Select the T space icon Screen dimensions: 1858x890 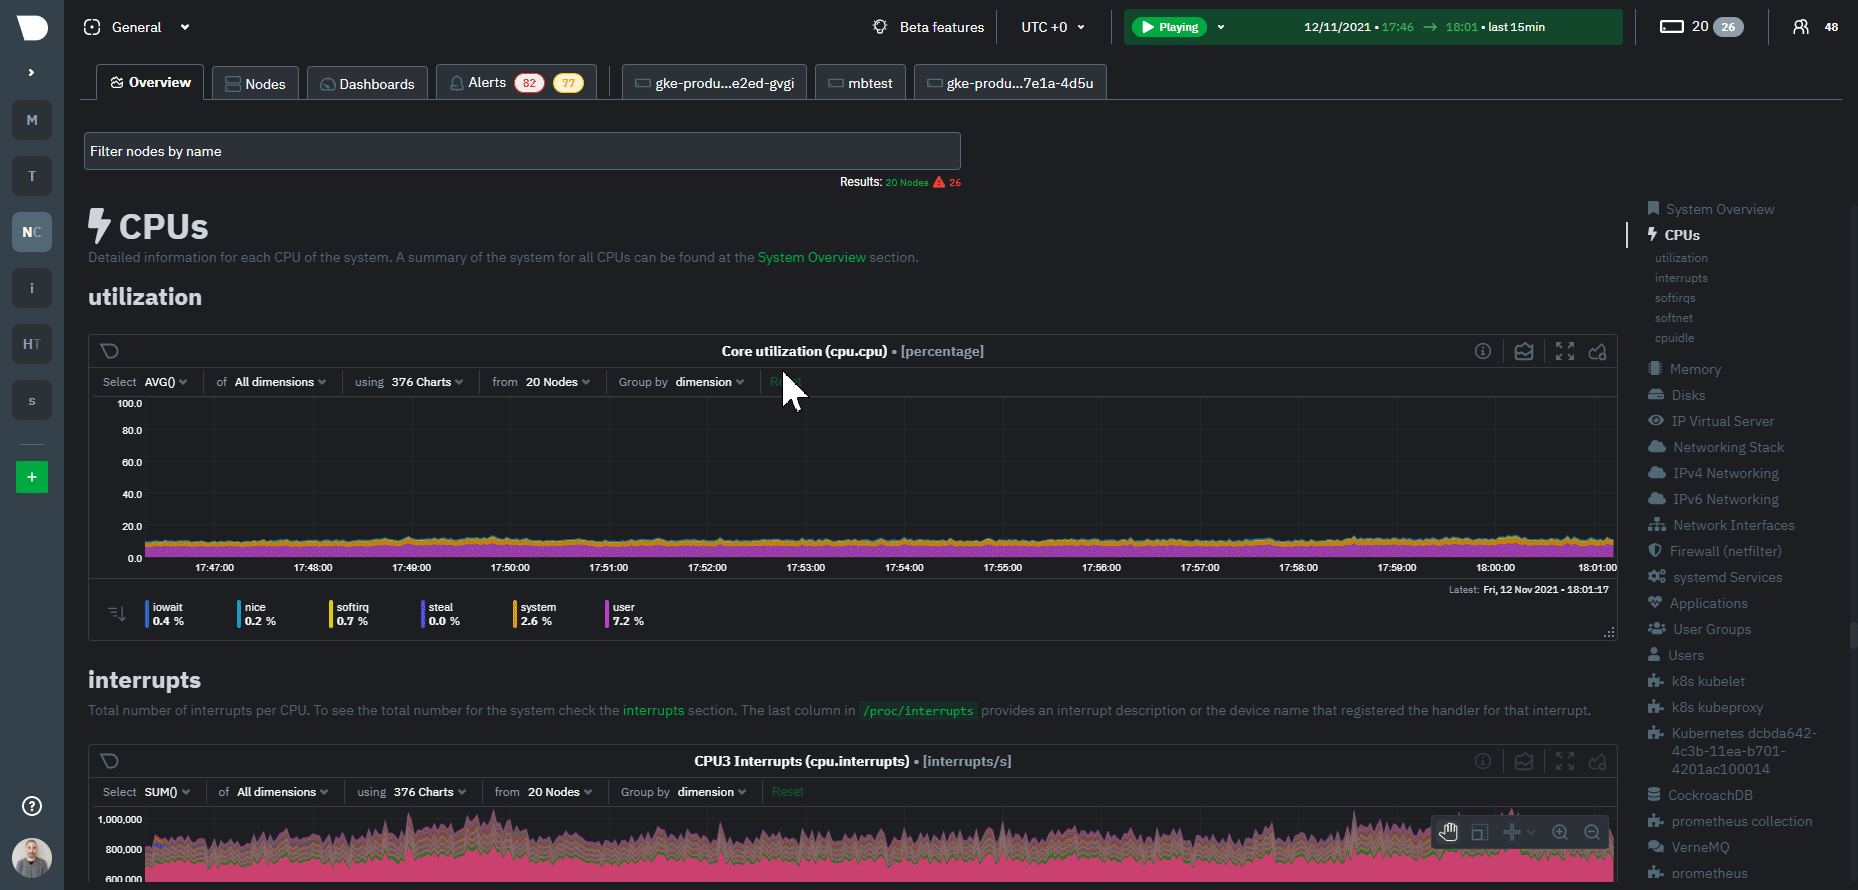pyautogui.click(x=32, y=176)
